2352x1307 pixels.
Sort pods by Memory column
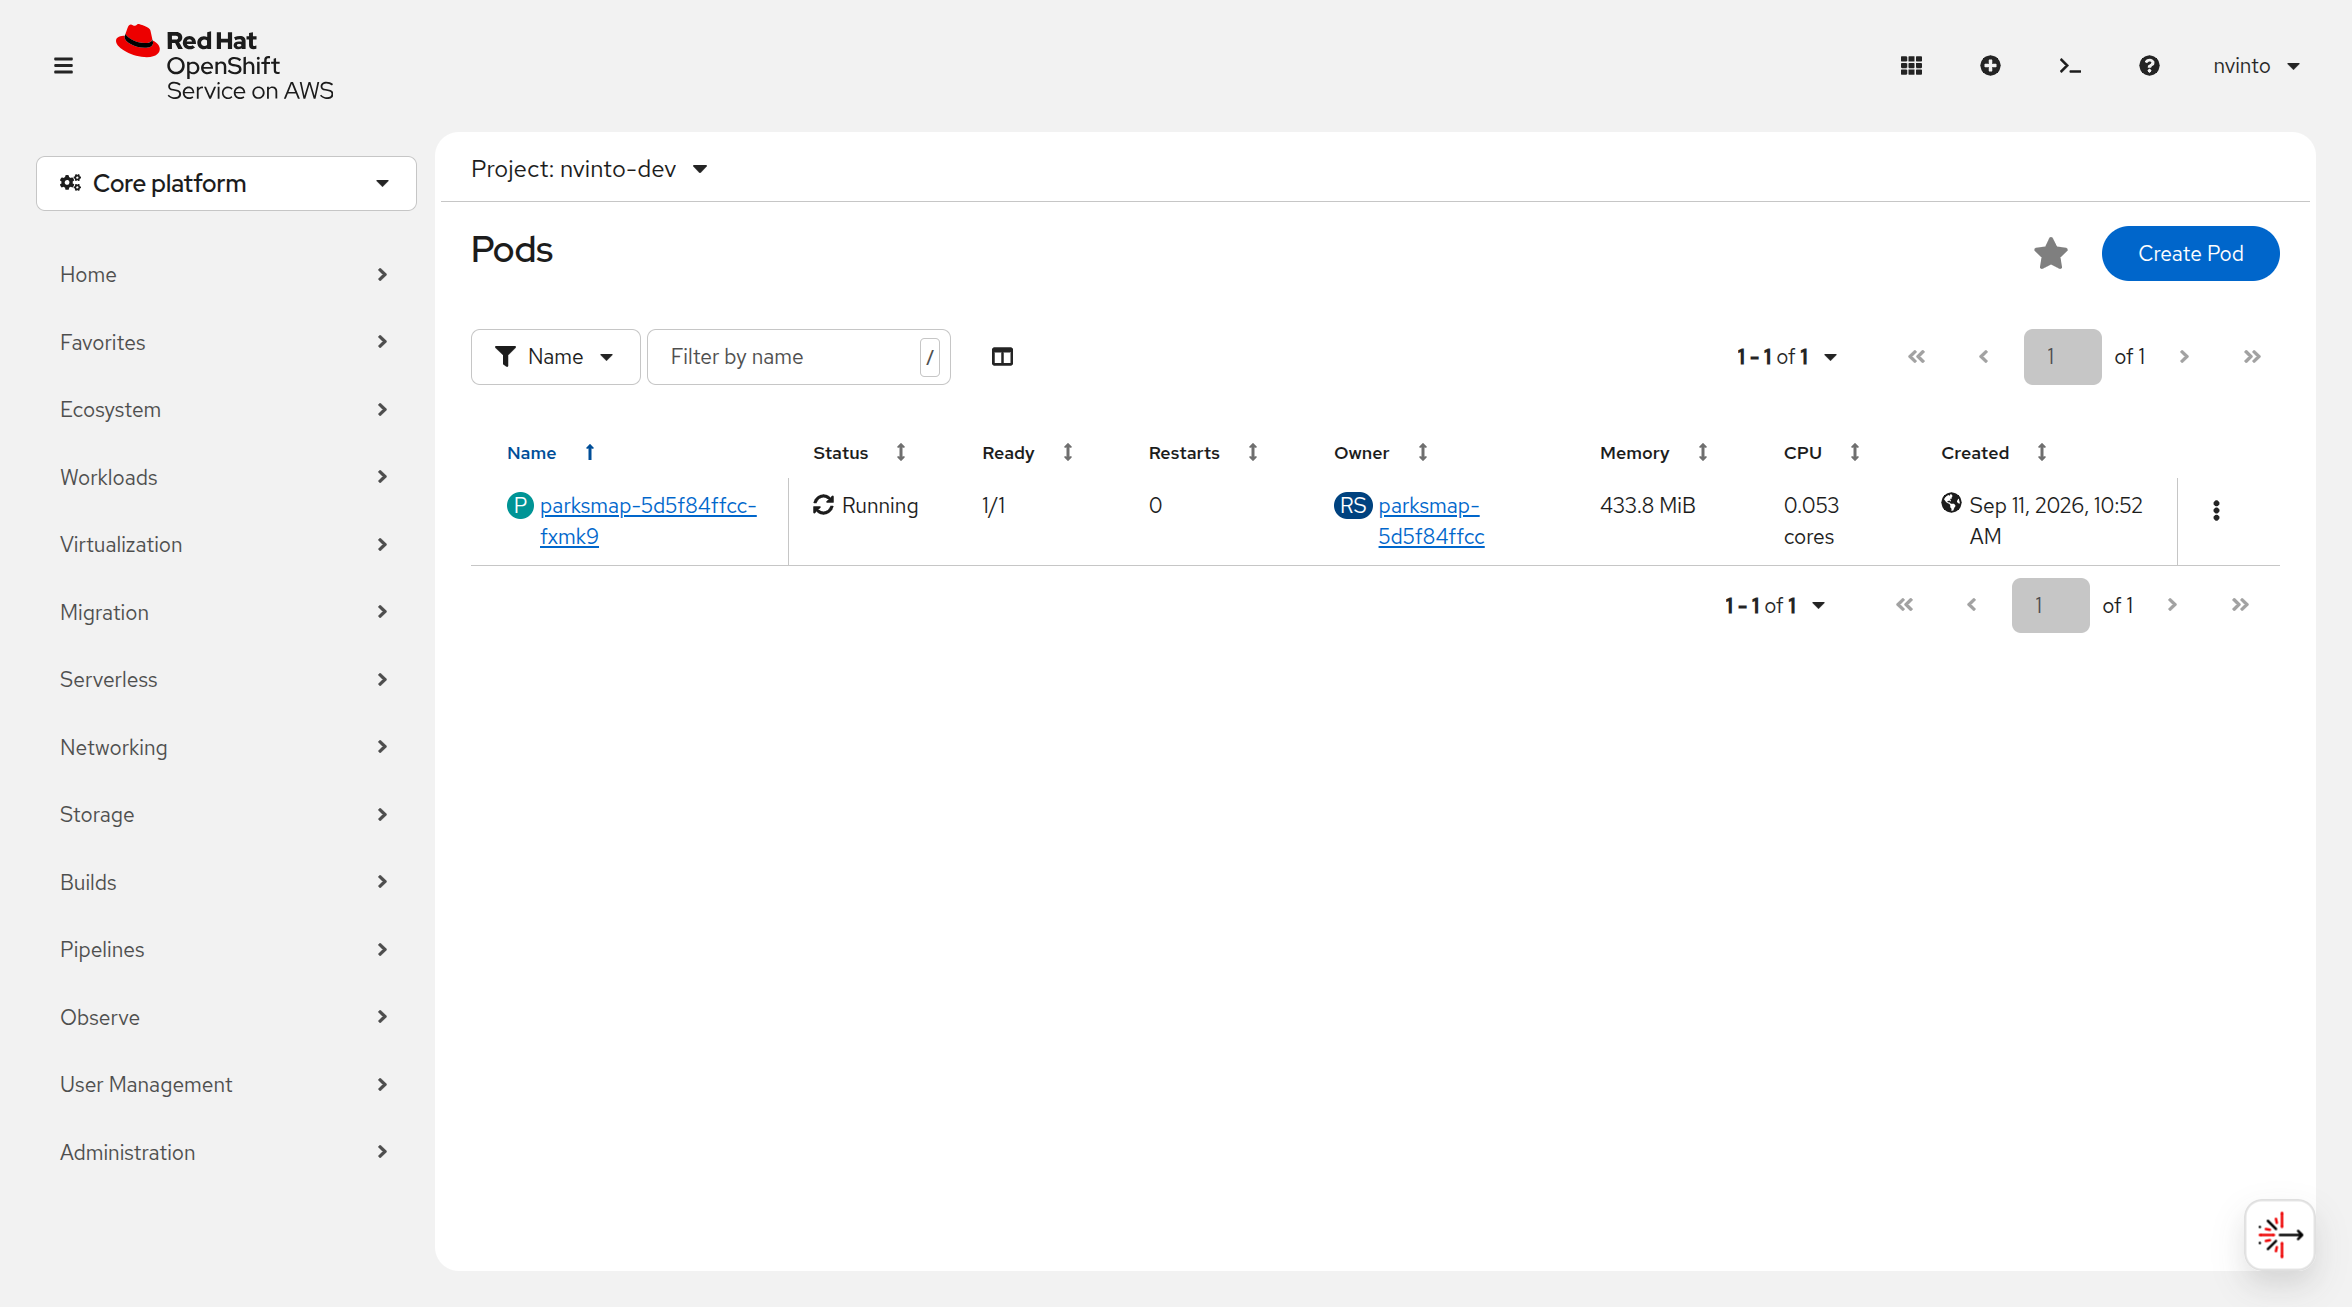tap(1703, 452)
